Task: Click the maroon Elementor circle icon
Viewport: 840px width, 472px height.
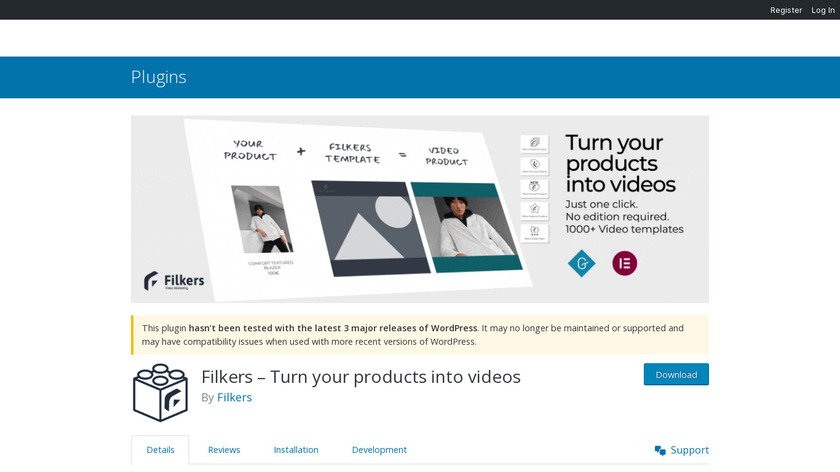Action: click(624, 263)
